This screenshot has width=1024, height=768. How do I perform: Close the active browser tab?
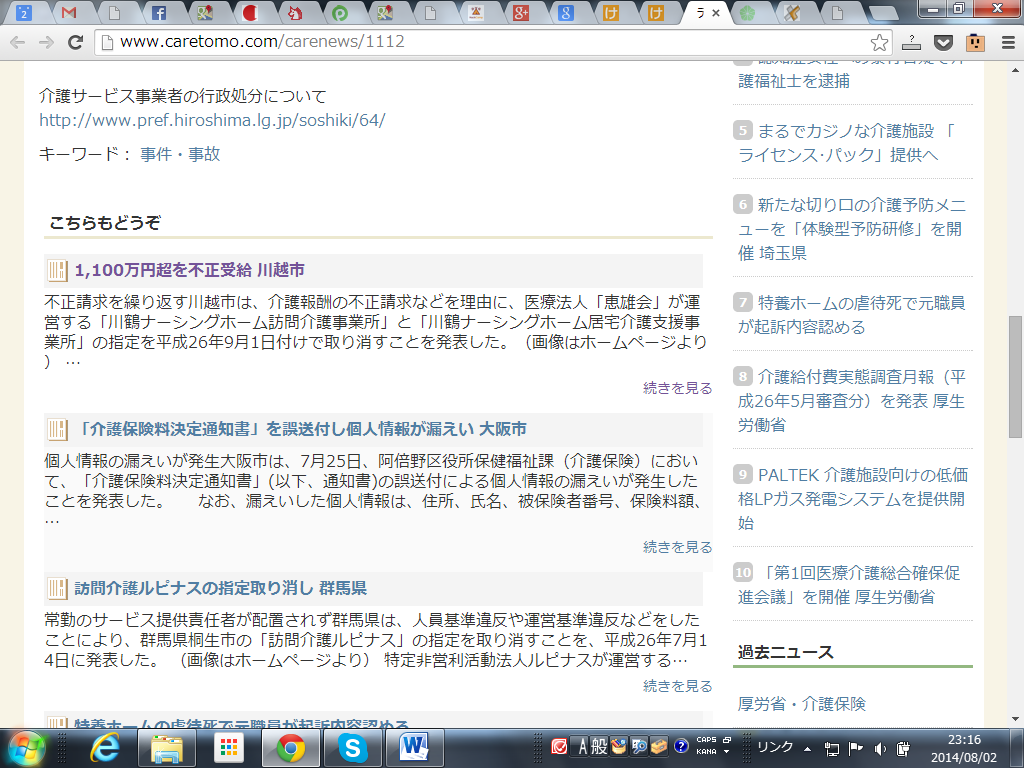[716, 14]
